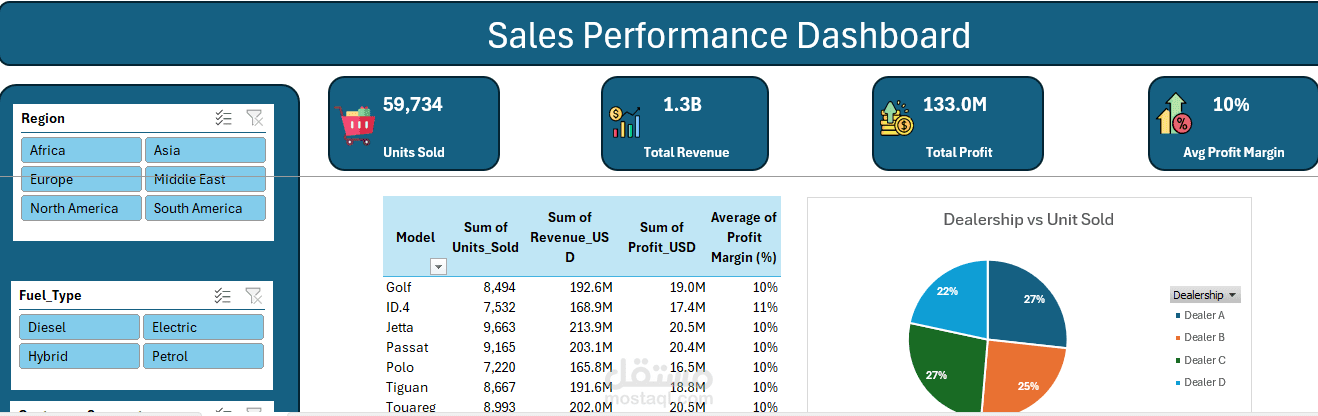This screenshot has width=1318, height=416.
Task: Click the Region slicer title
Action: (x=43, y=118)
